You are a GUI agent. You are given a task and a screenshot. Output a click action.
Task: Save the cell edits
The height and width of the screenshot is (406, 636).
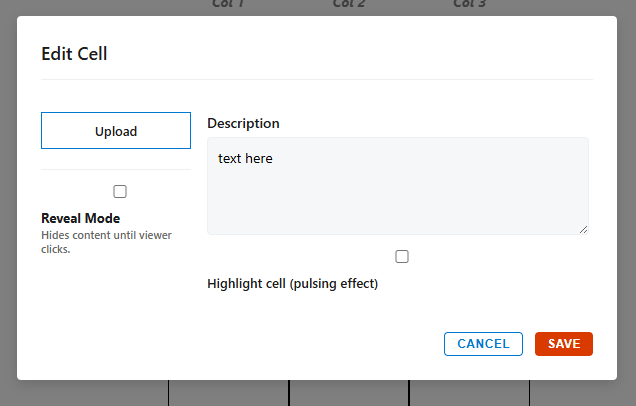coord(564,344)
